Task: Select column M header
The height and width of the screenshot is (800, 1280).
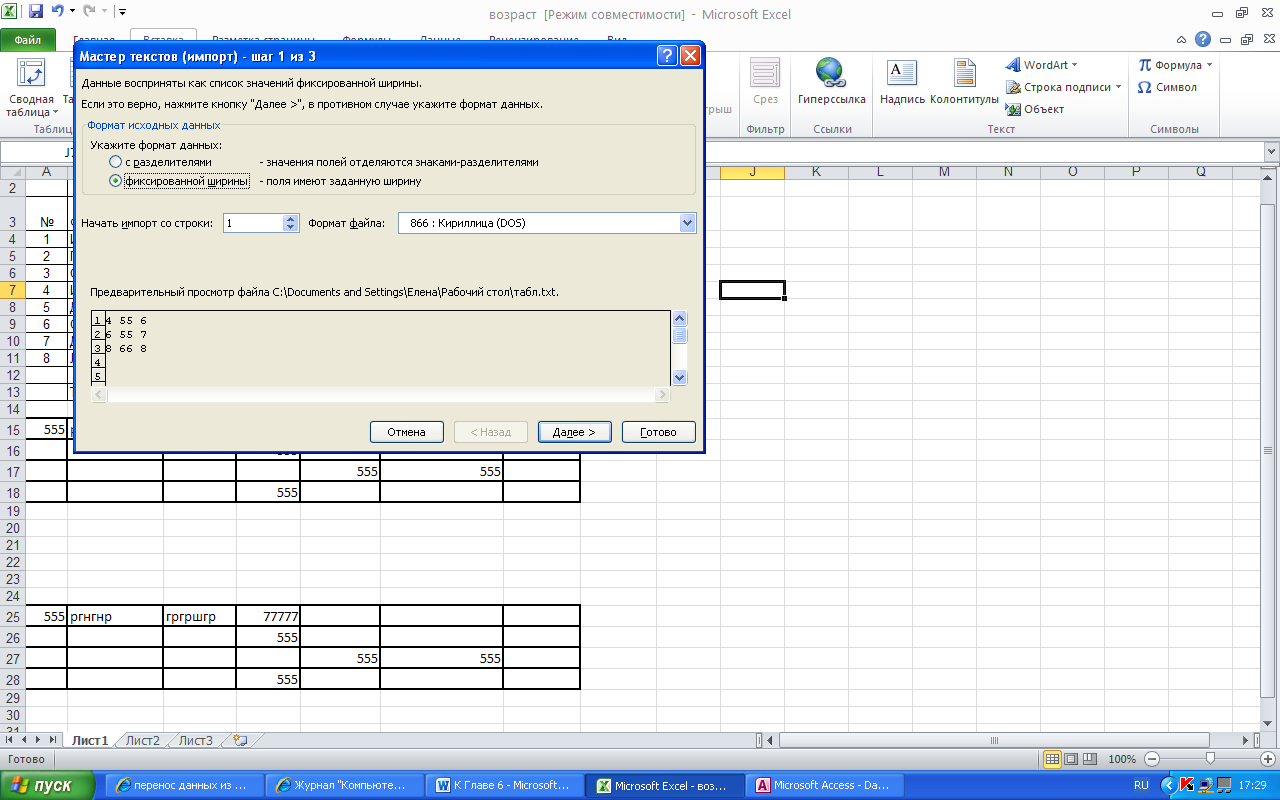Action: (944, 171)
